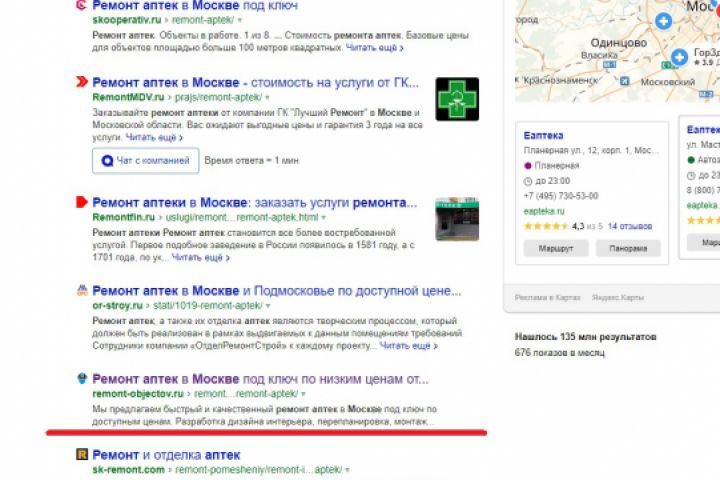This screenshot has width=720, height=480.
Task: Click 'Яндекс.Карты' footer link
Action: [x=618, y=298]
